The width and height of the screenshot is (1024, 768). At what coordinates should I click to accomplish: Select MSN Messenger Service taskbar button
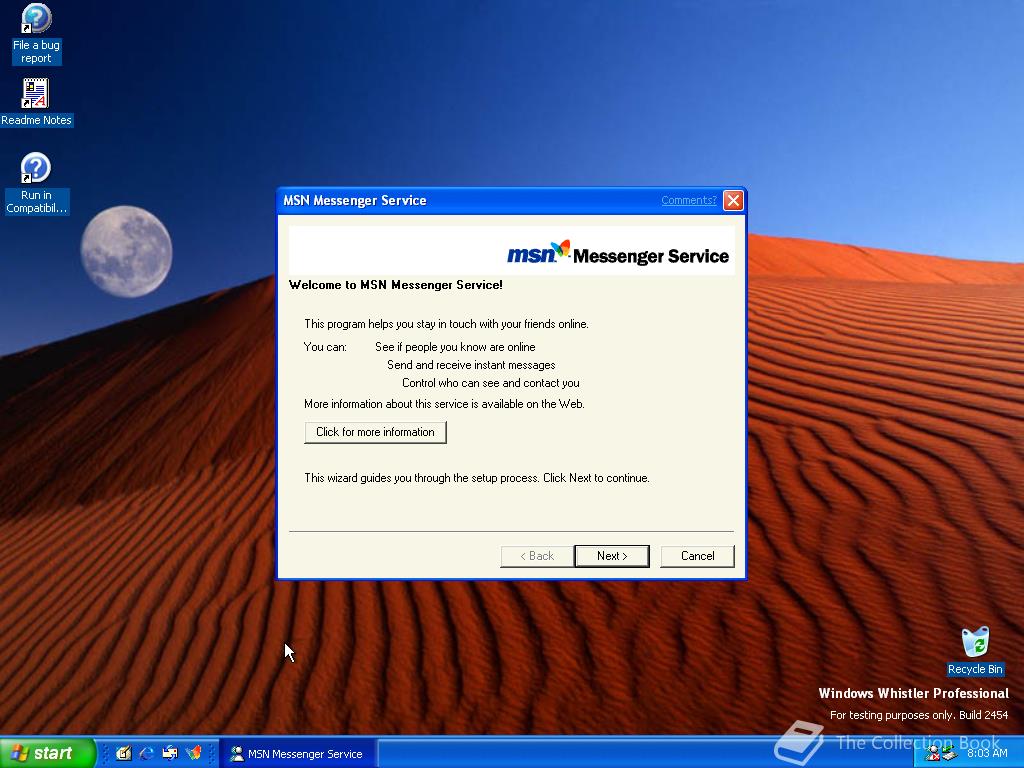coord(297,754)
